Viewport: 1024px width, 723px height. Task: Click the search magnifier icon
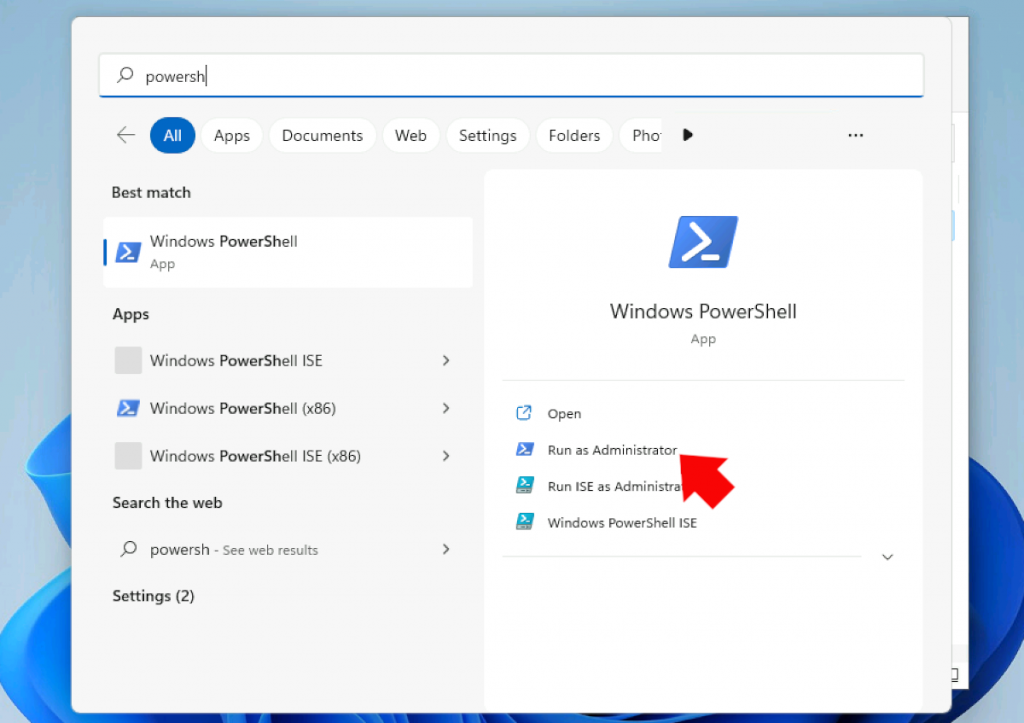pyautogui.click(x=123, y=75)
